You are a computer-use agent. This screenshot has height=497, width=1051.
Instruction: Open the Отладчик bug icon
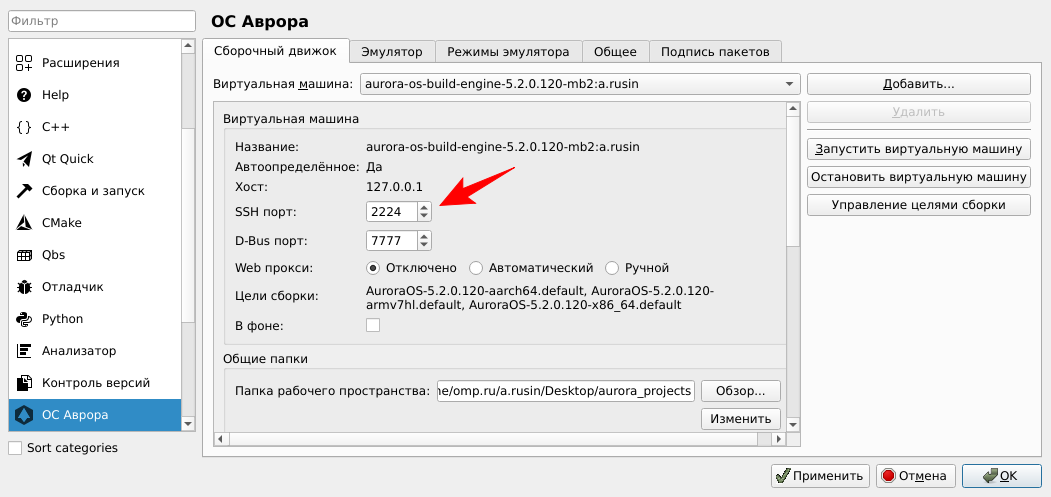25,287
